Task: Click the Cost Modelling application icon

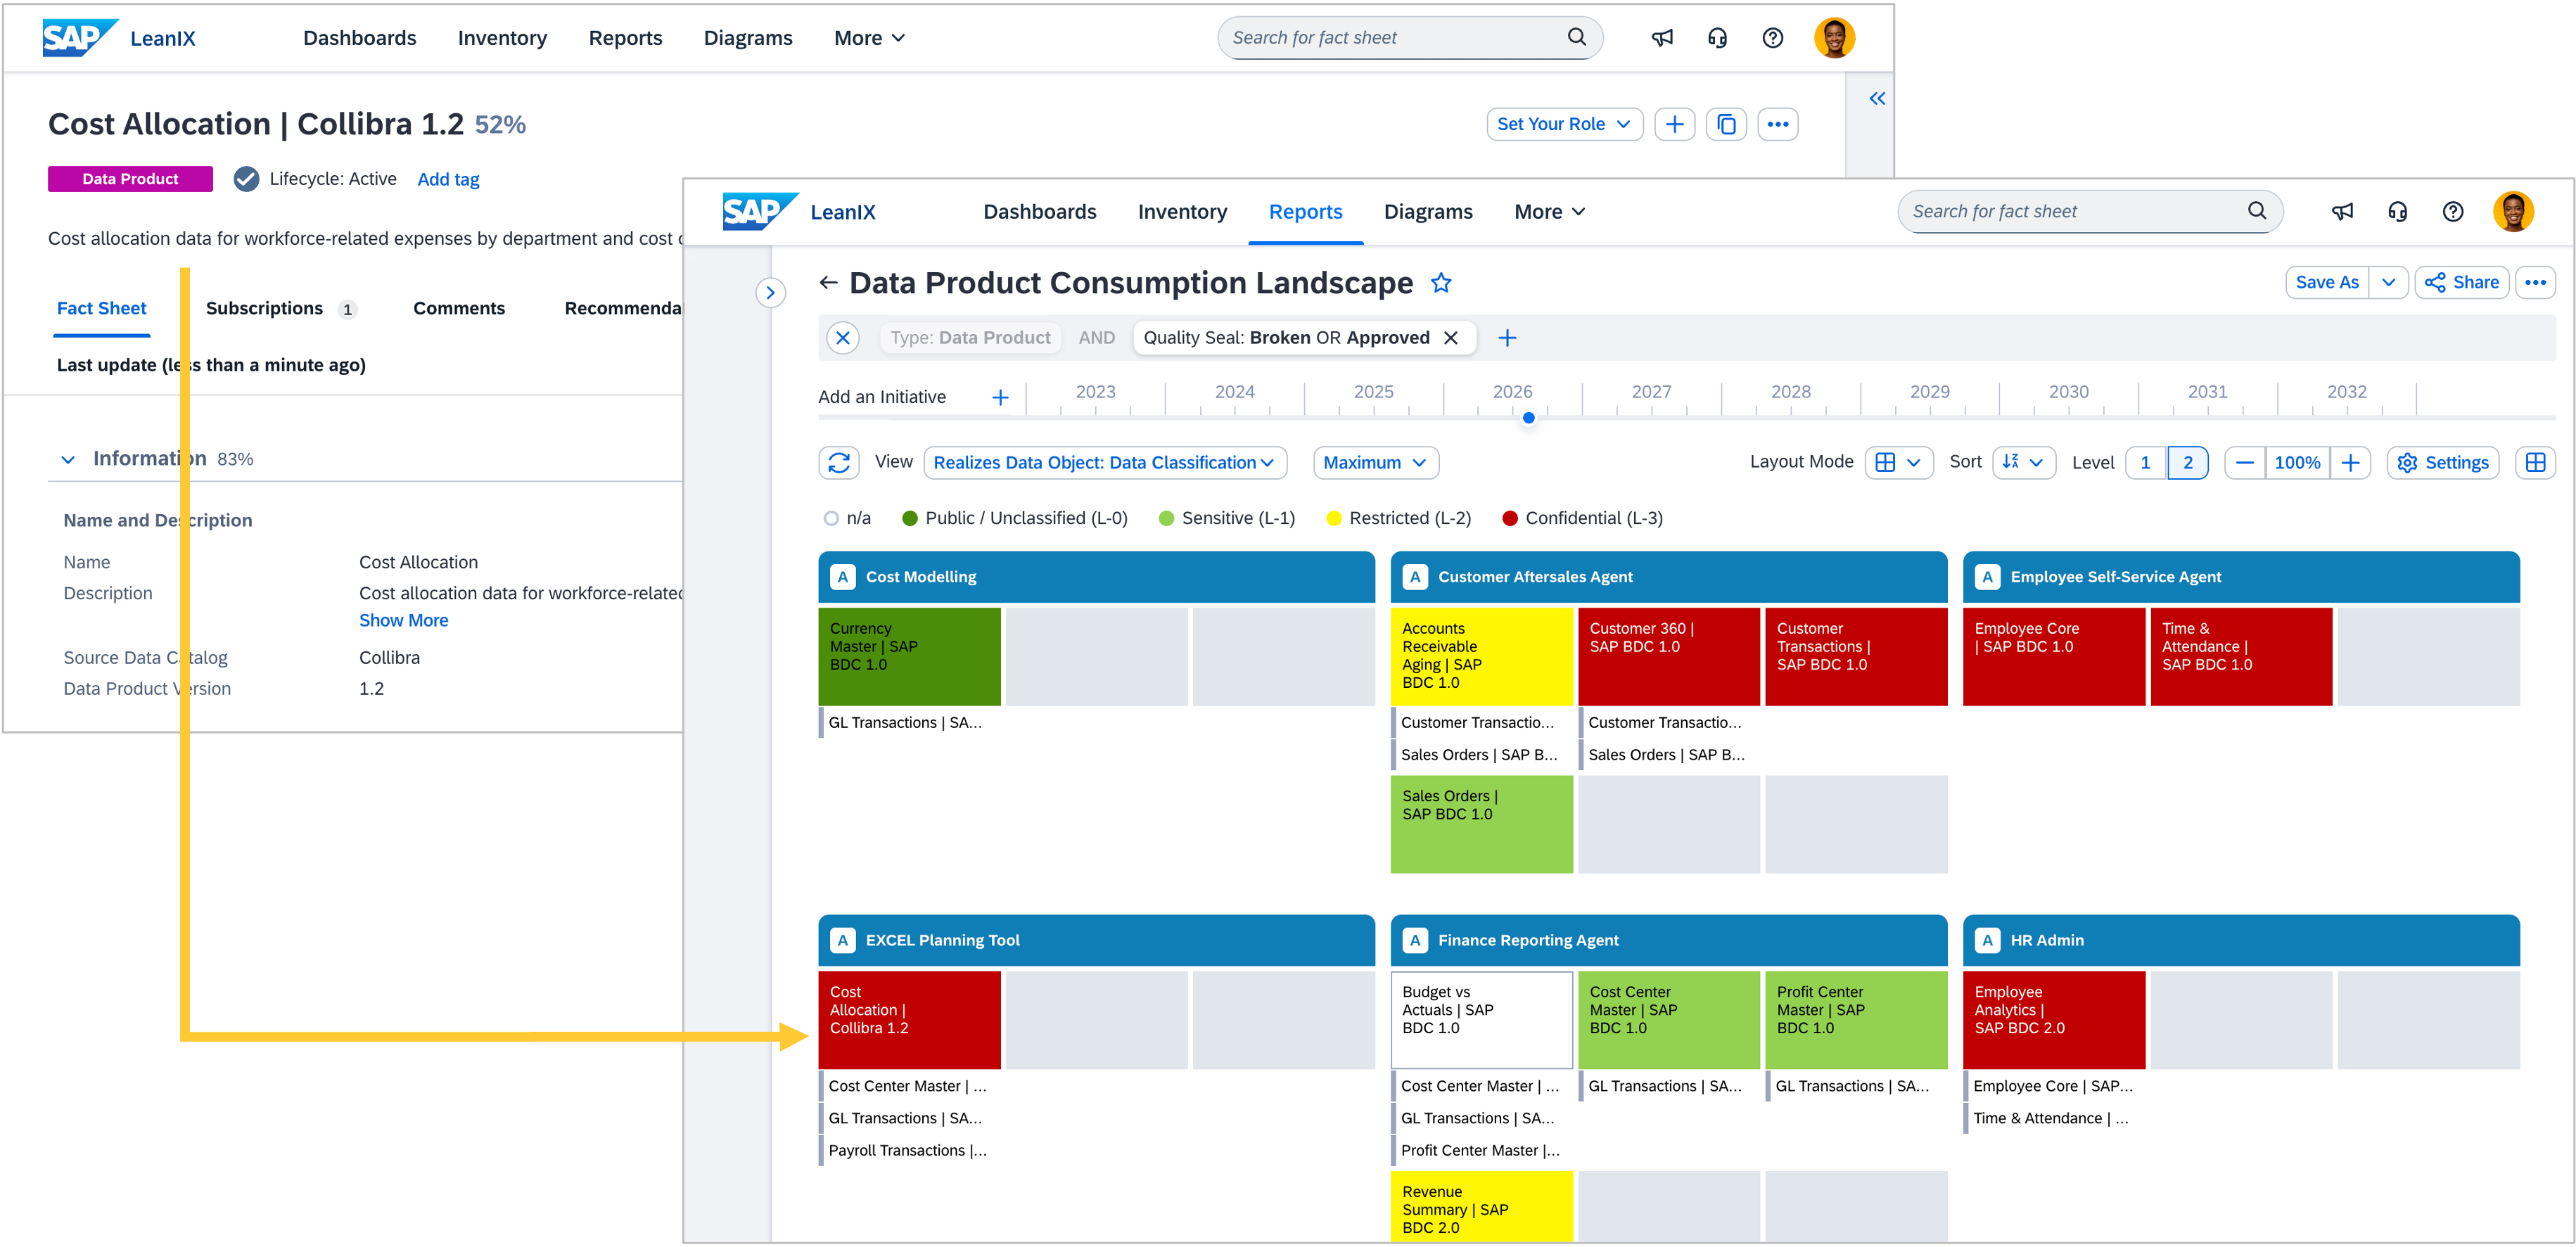Action: pos(843,577)
